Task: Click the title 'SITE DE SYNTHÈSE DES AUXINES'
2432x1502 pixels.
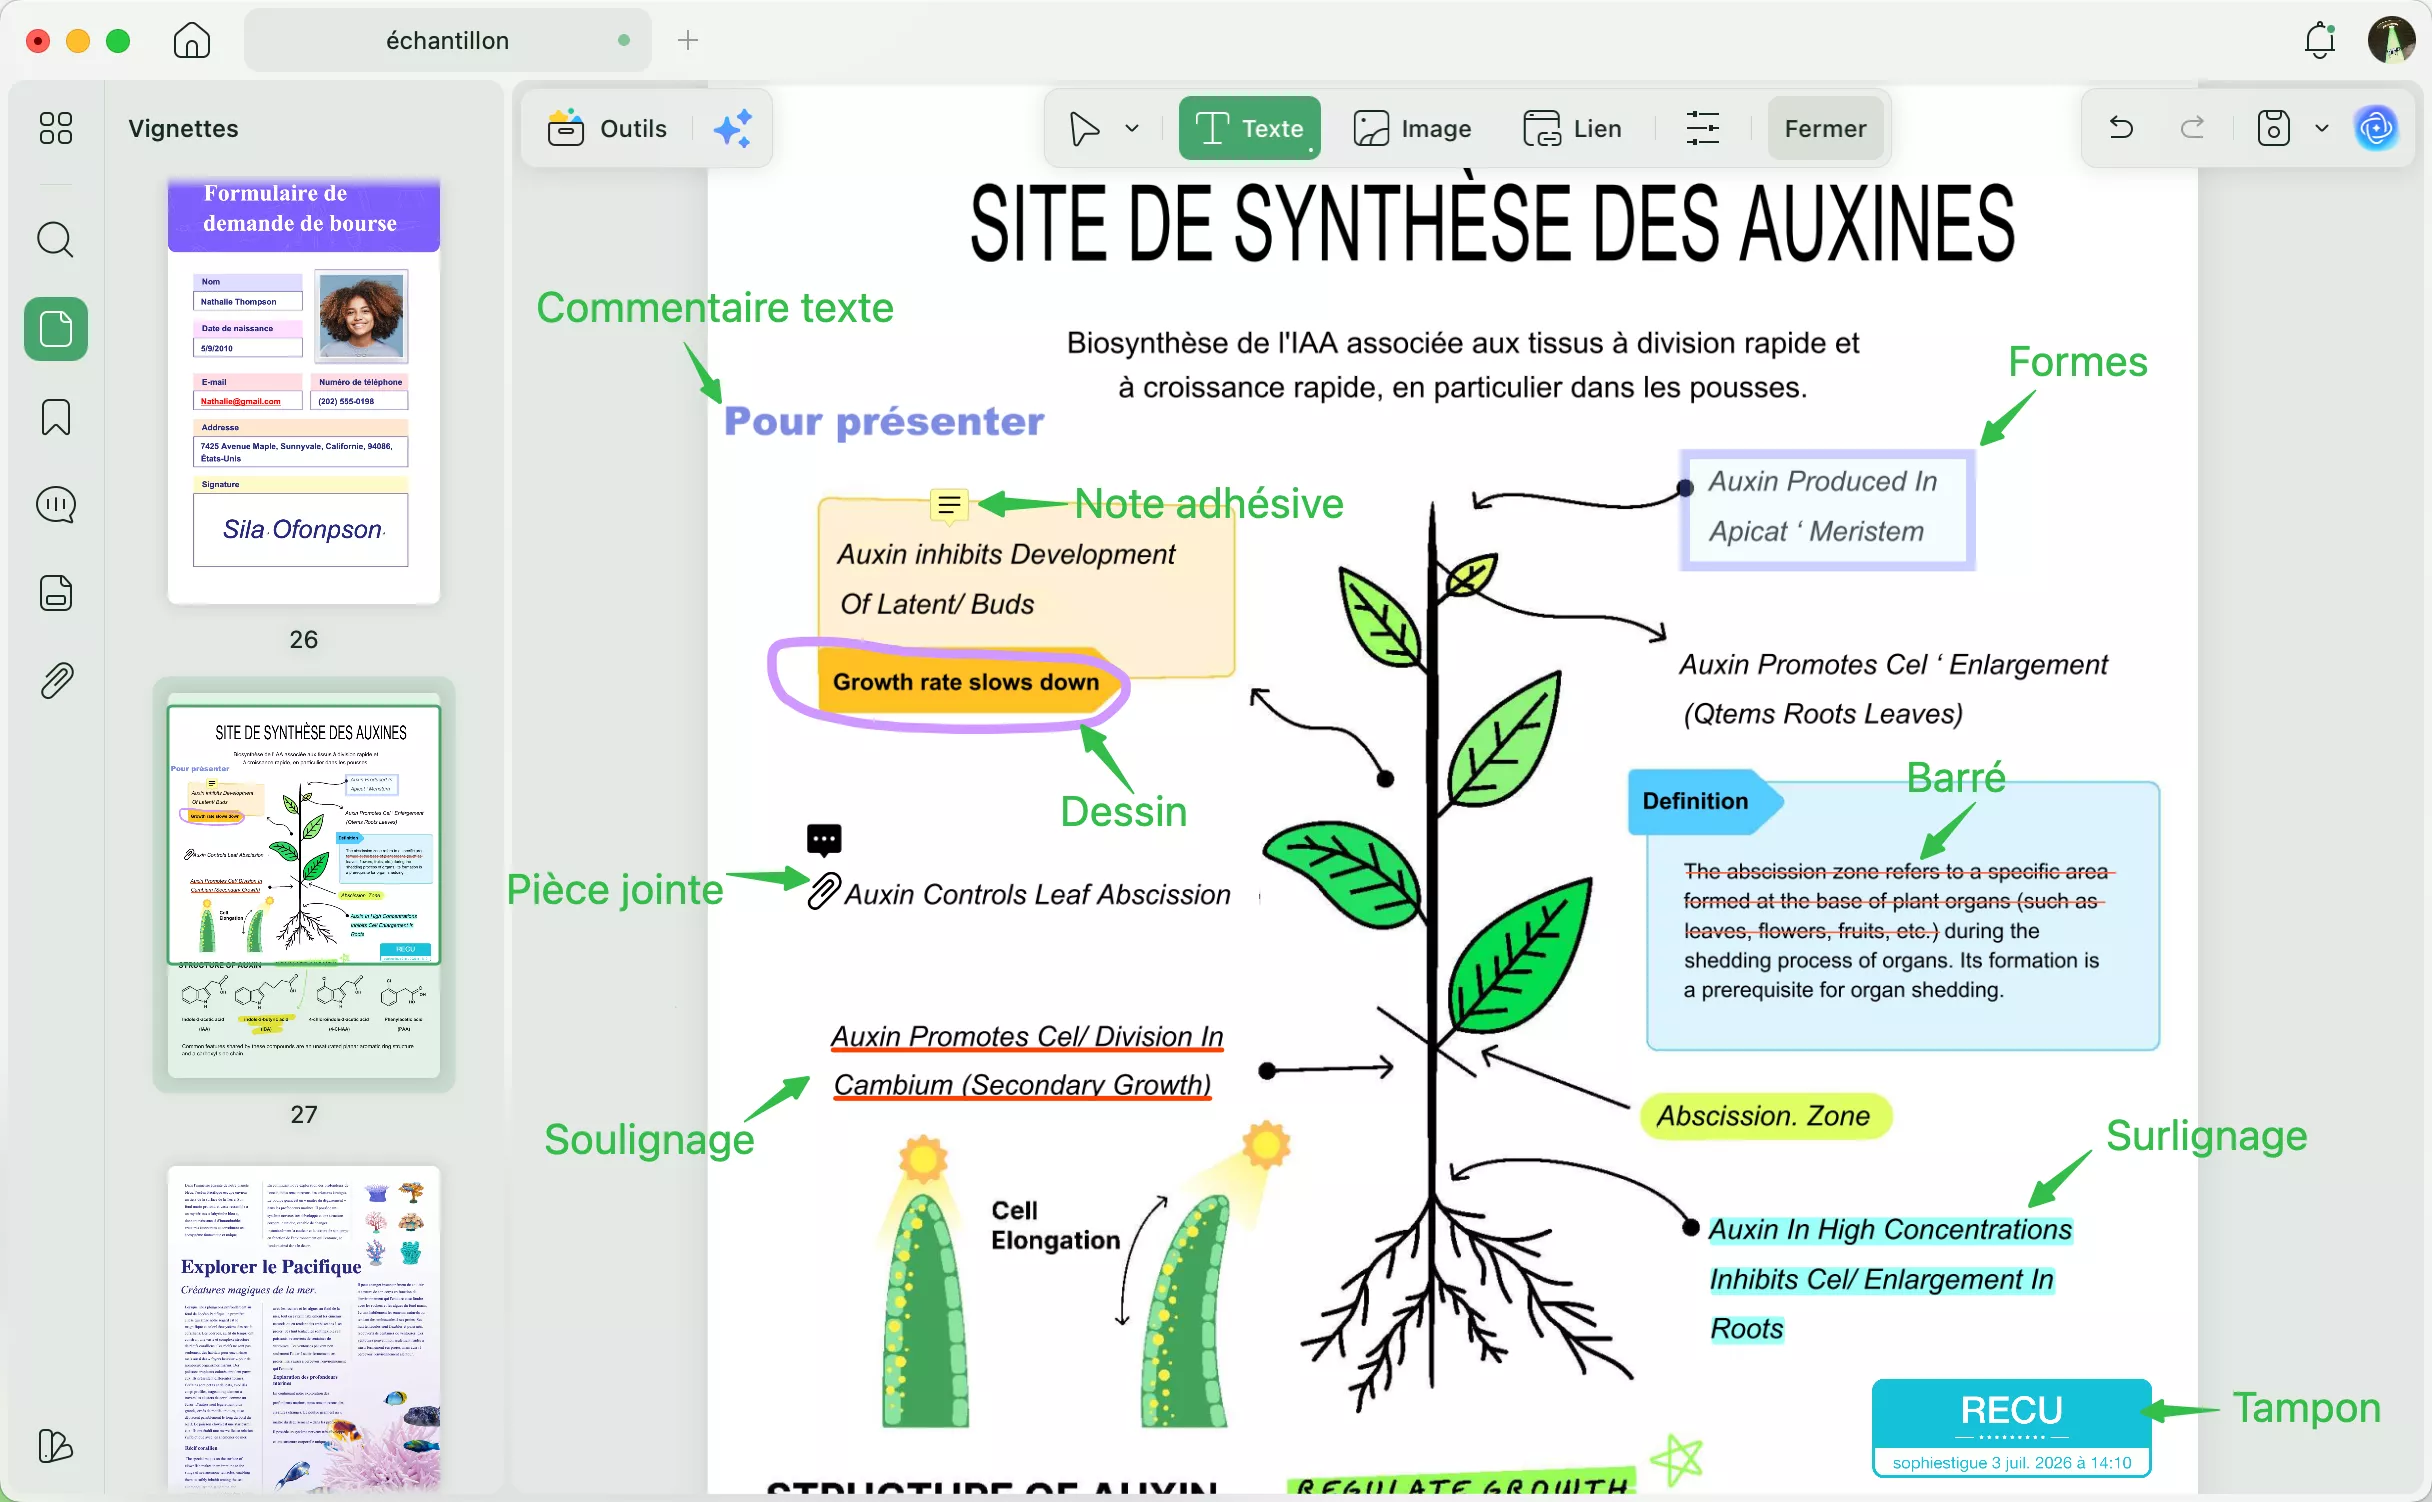Action: [1492, 222]
